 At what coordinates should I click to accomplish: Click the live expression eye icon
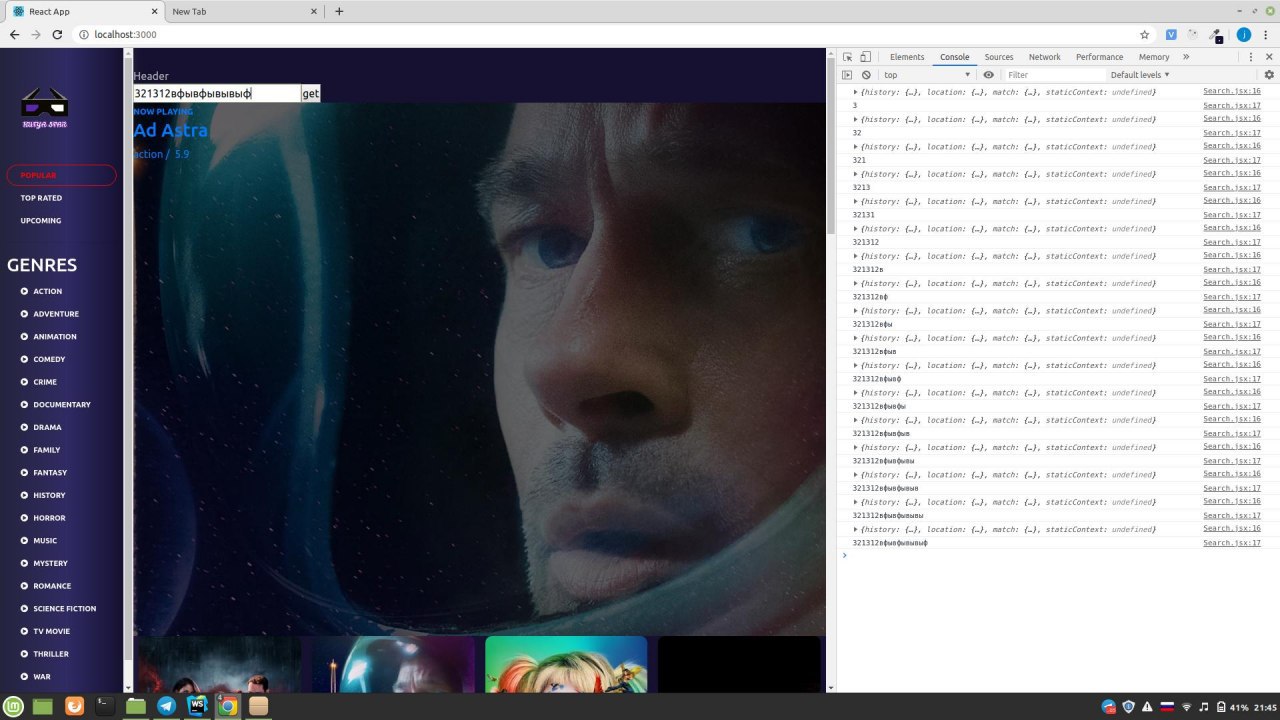tap(988, 75)
